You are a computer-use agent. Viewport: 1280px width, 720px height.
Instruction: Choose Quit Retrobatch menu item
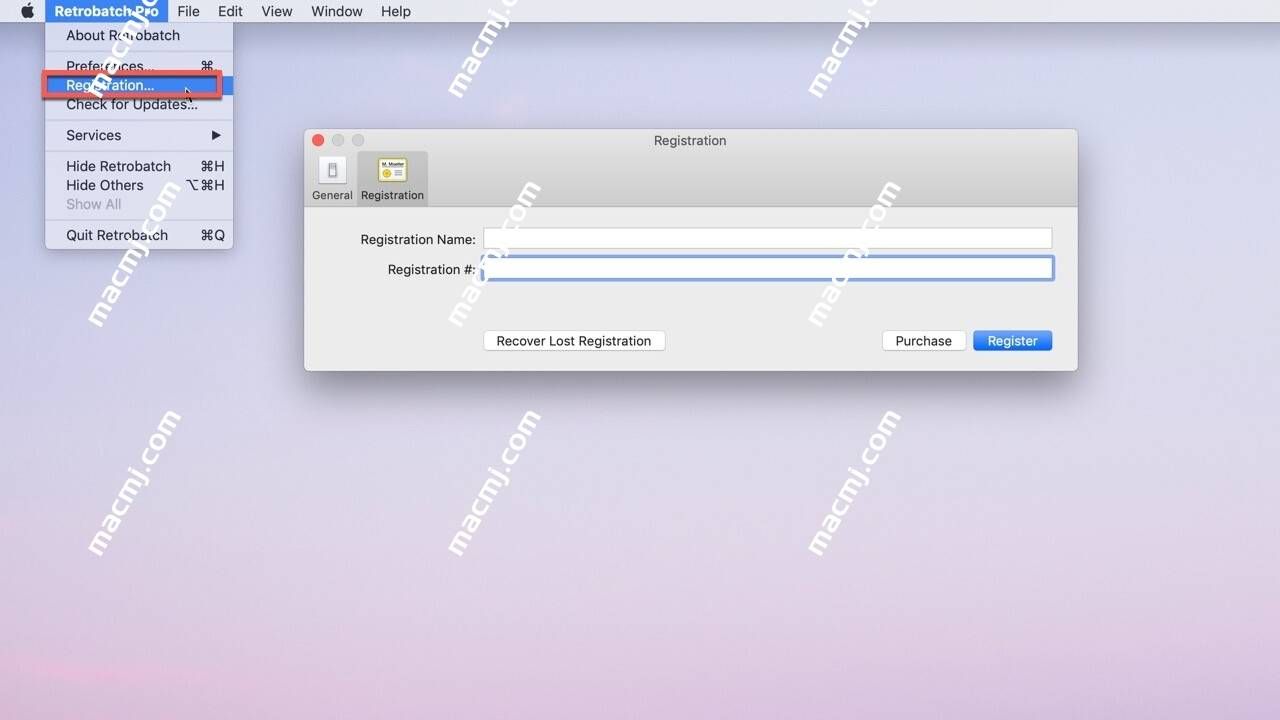coord(139,235)
